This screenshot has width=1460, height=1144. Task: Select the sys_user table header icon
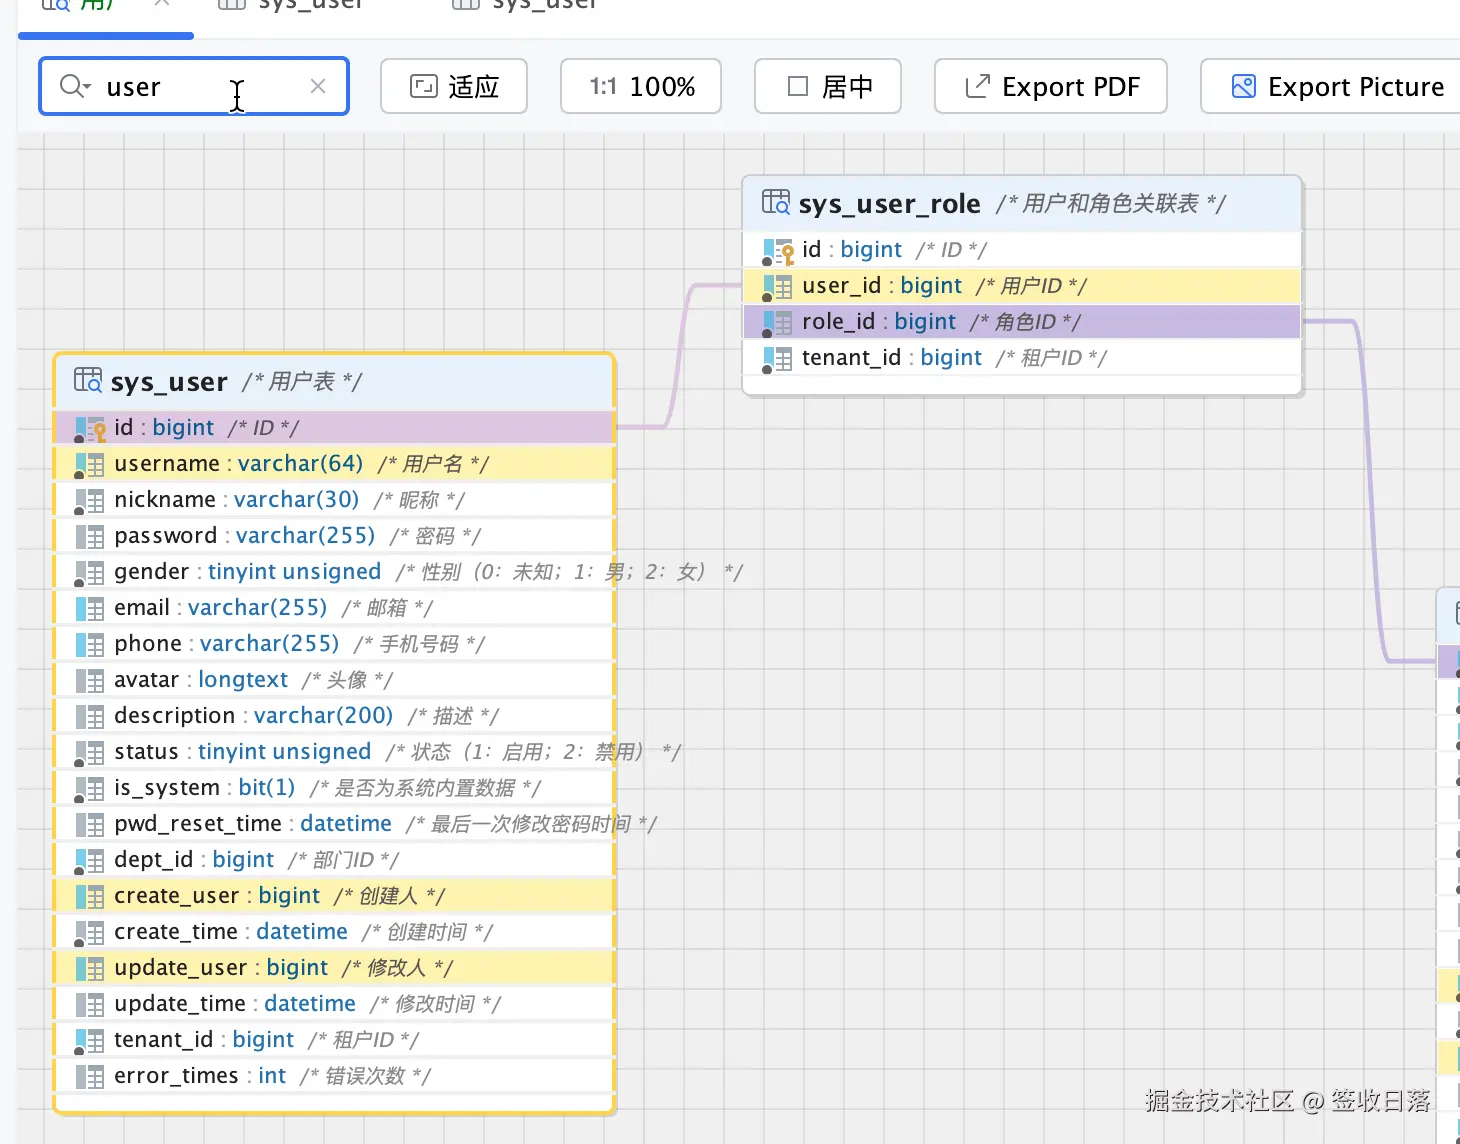(x=88, y=380)
